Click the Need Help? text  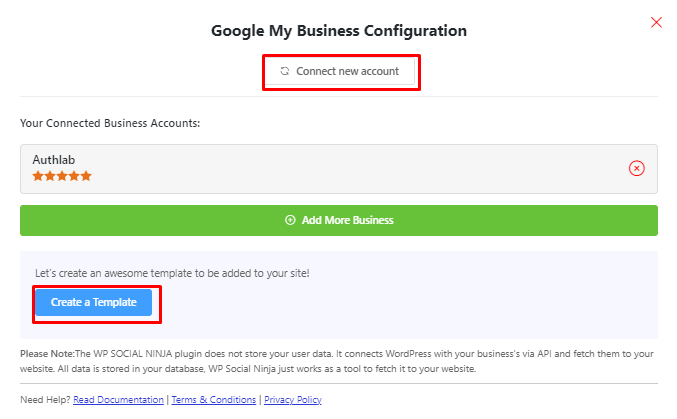(x=45, y=400)
